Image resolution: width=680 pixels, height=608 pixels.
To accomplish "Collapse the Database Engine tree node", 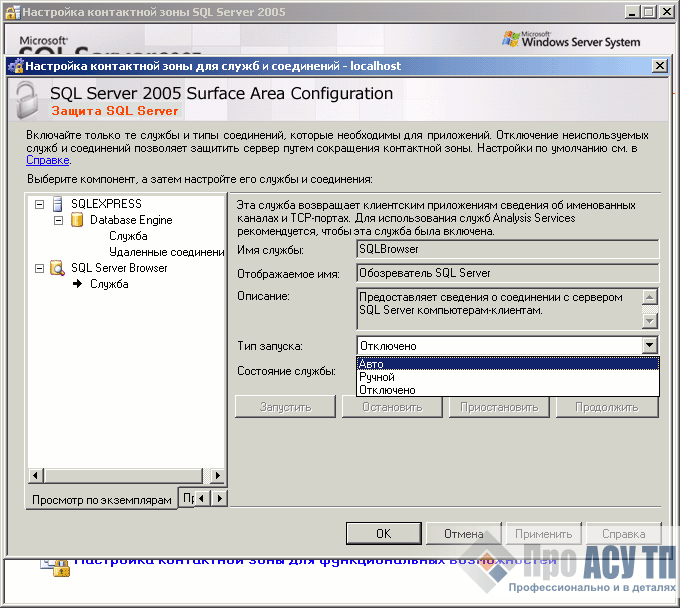I will pos(59,220).
